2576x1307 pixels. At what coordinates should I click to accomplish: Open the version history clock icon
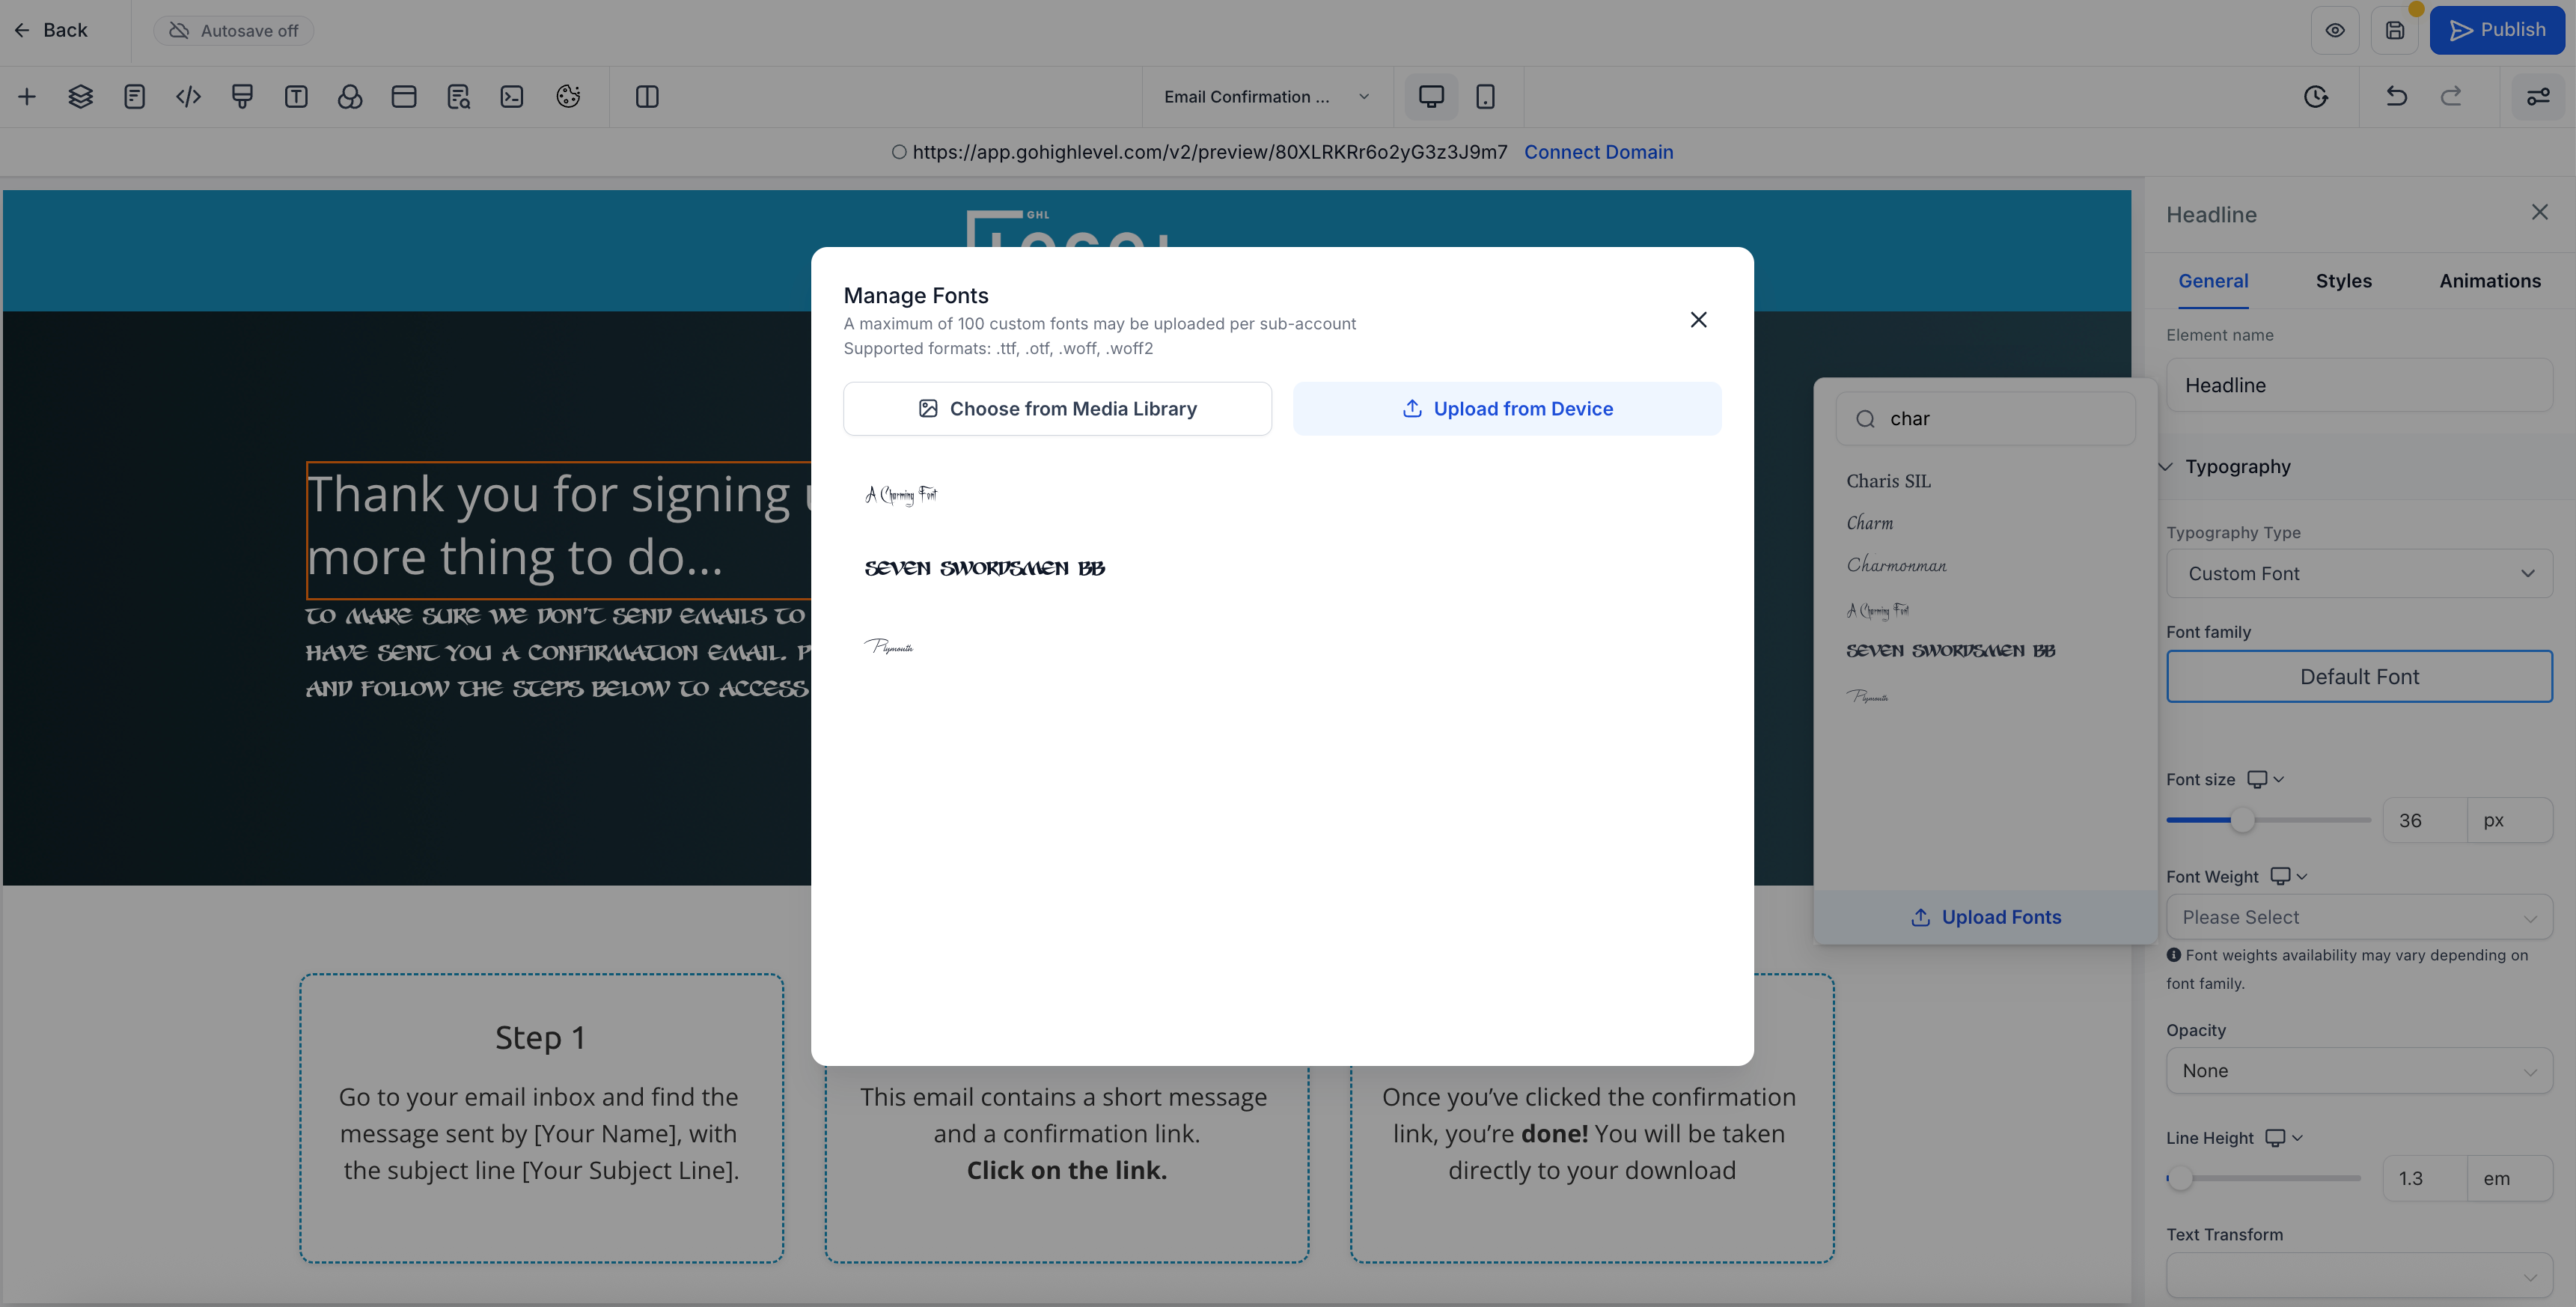click(x=2318, y=96)
